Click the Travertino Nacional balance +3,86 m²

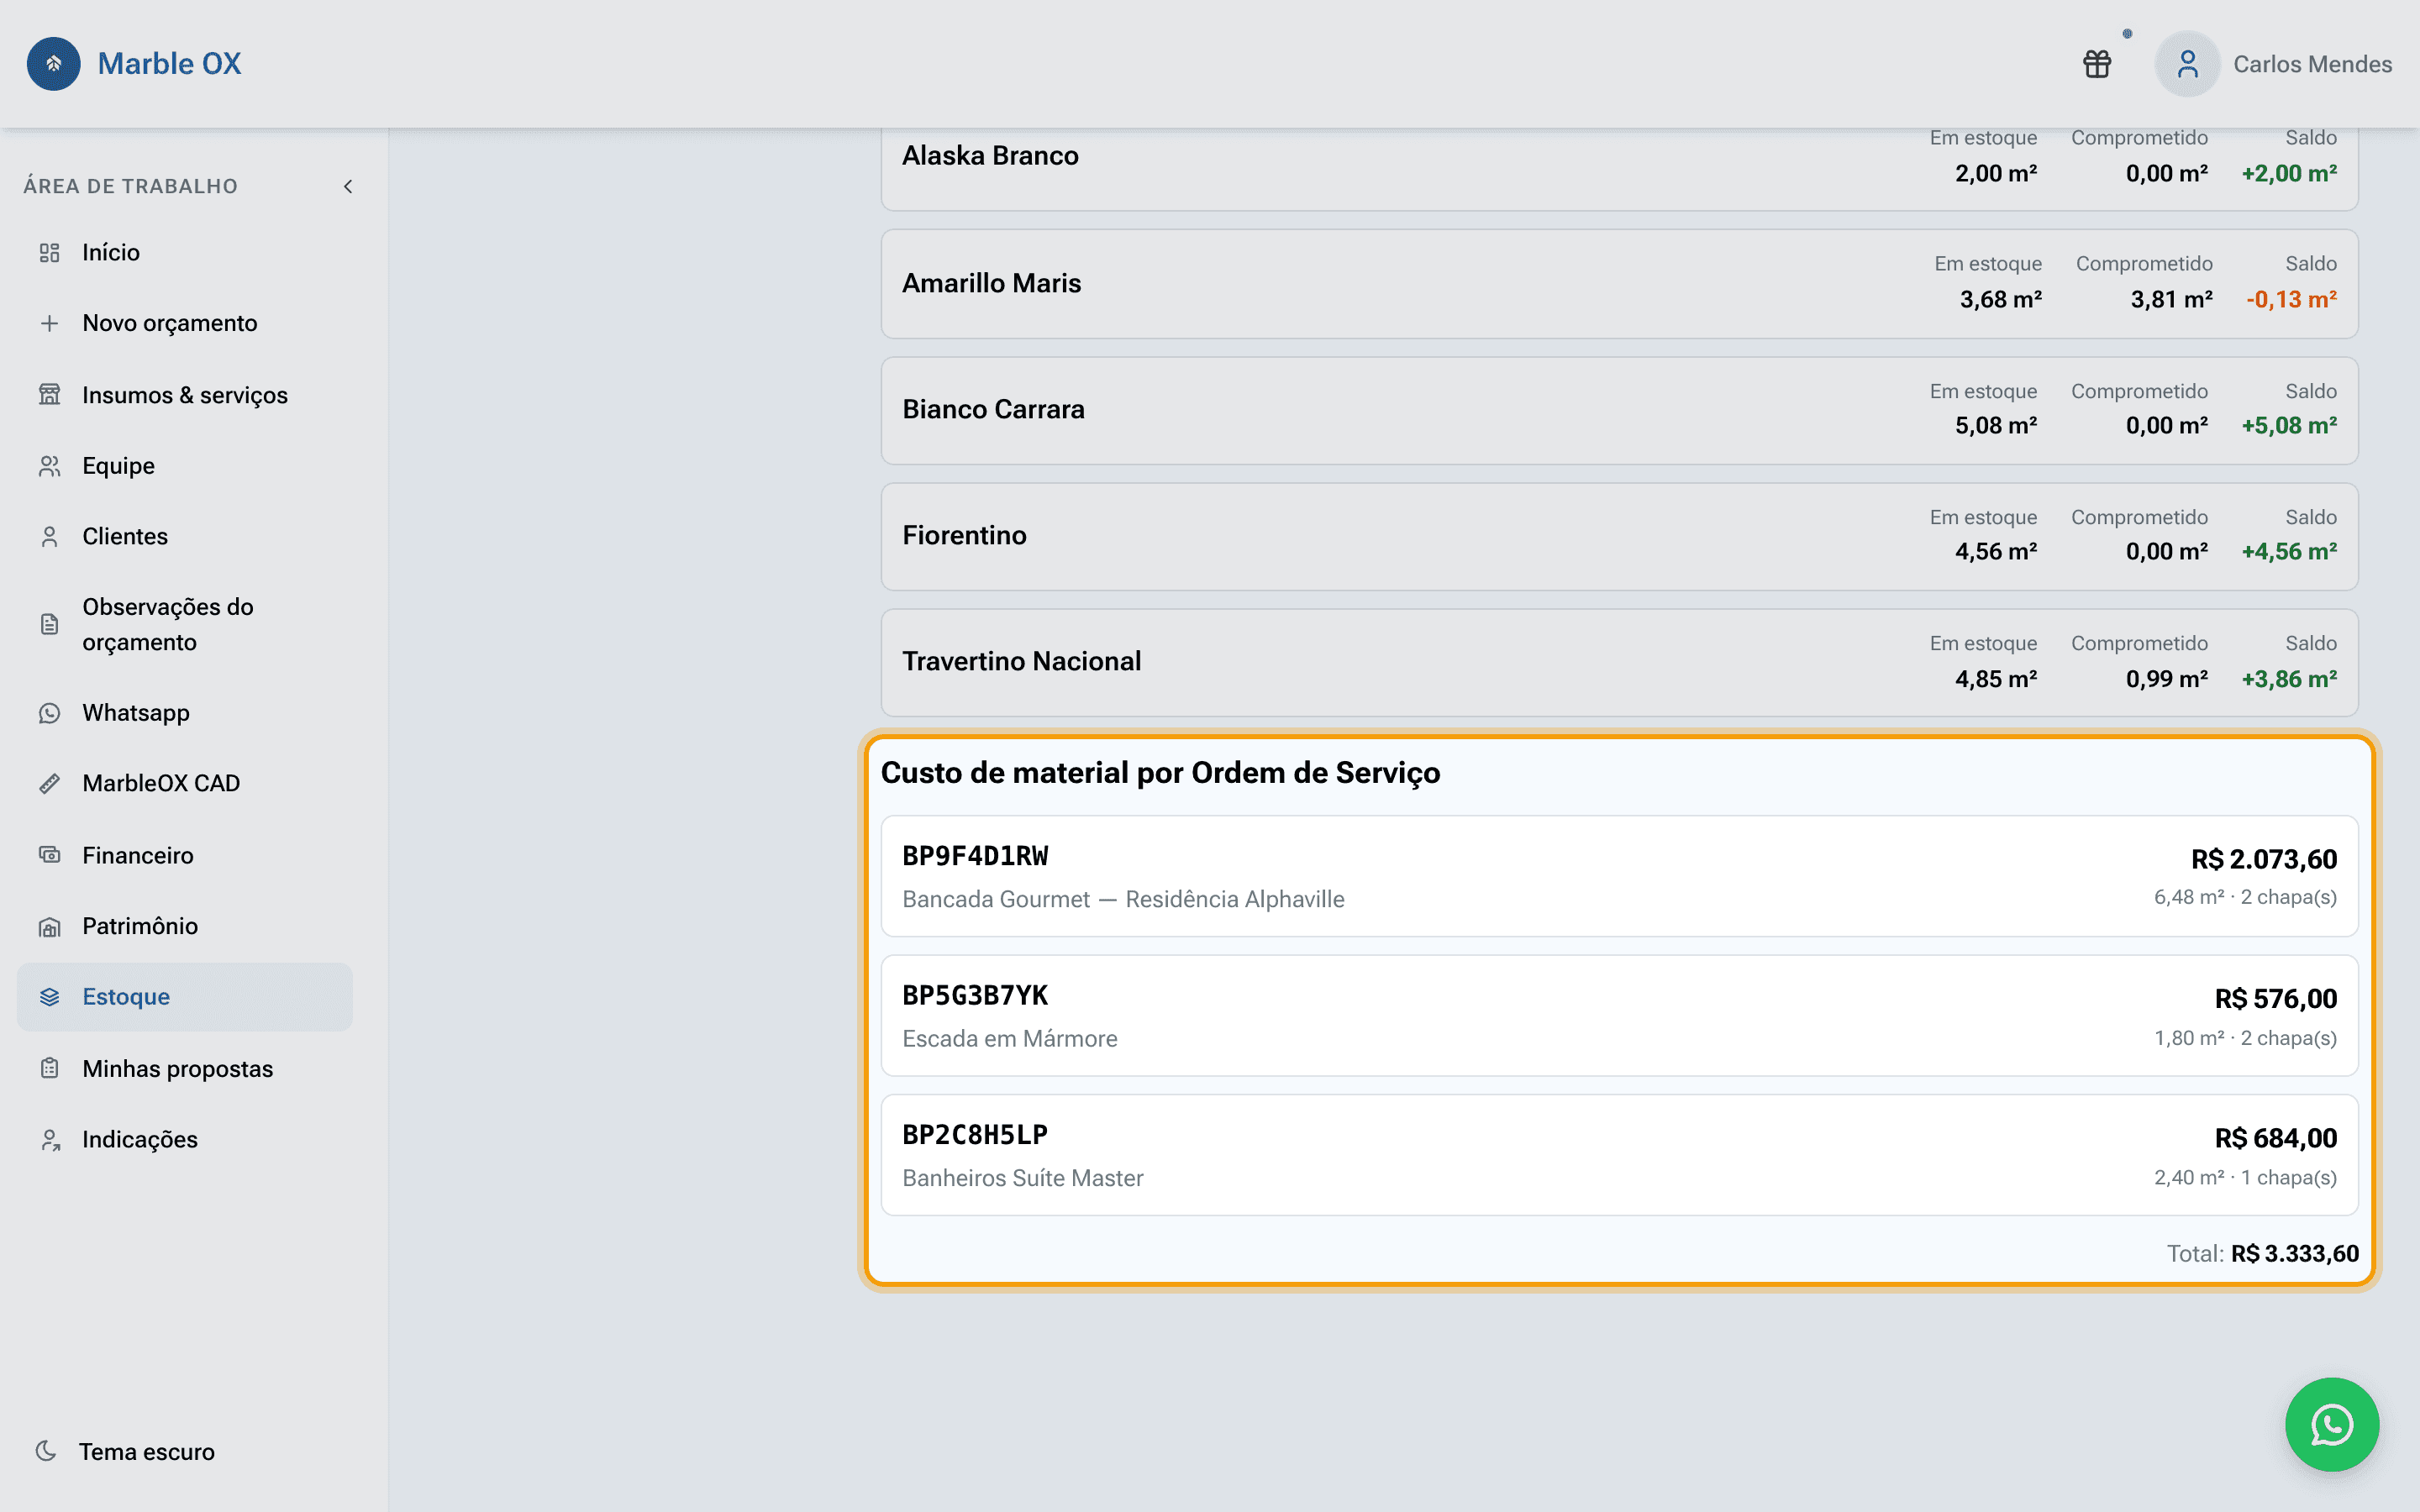tap(2289, 679)
